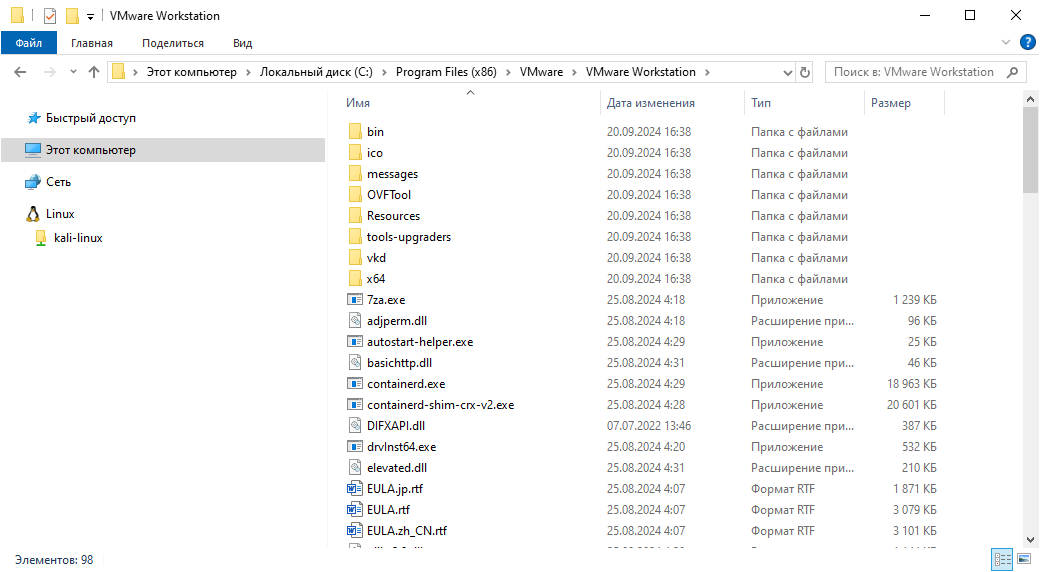
Task: Click the Resources folder icon
Action: click(x=355, y=216)
